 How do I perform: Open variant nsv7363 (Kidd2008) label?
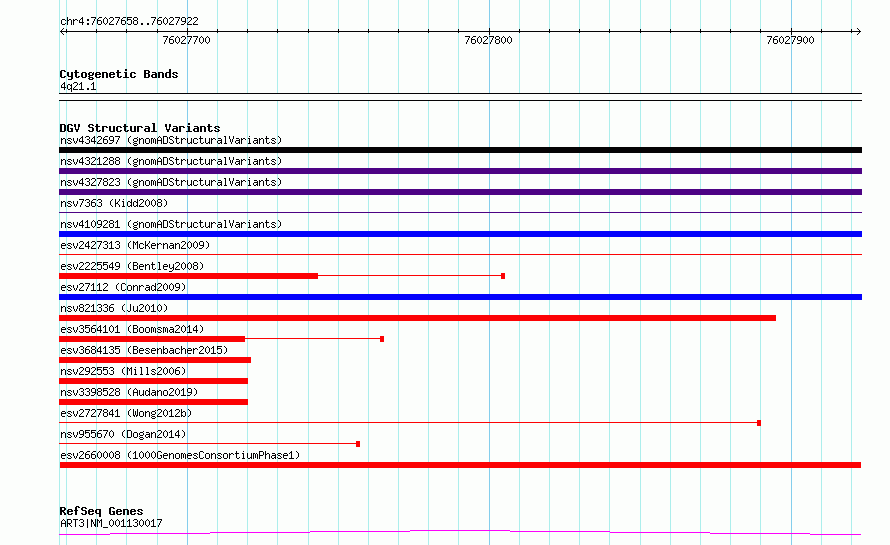click(114, 203)
